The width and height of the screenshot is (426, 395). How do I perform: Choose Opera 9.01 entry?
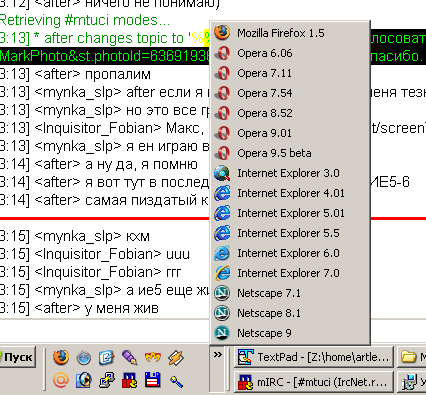tap(290, 133)
